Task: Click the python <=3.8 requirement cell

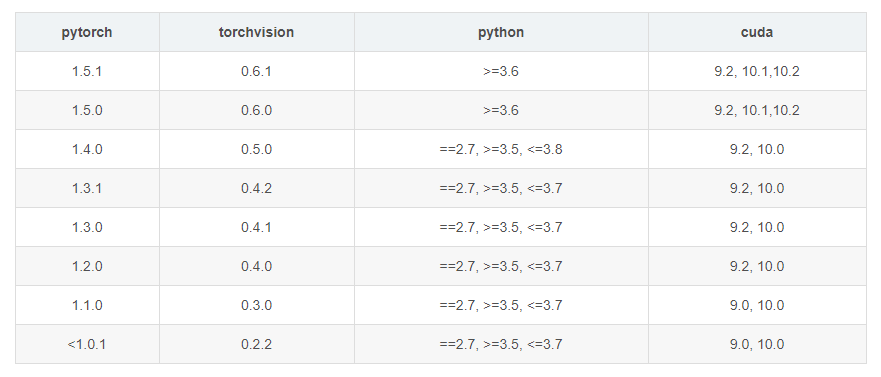Action: point(501,149)
